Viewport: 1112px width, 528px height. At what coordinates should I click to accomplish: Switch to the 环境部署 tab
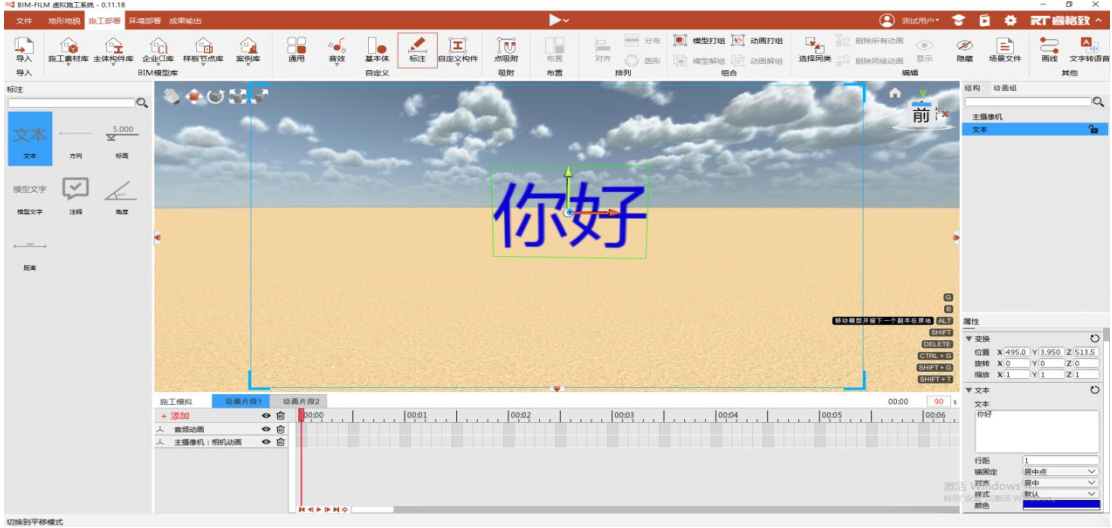(x=145, y=21)
